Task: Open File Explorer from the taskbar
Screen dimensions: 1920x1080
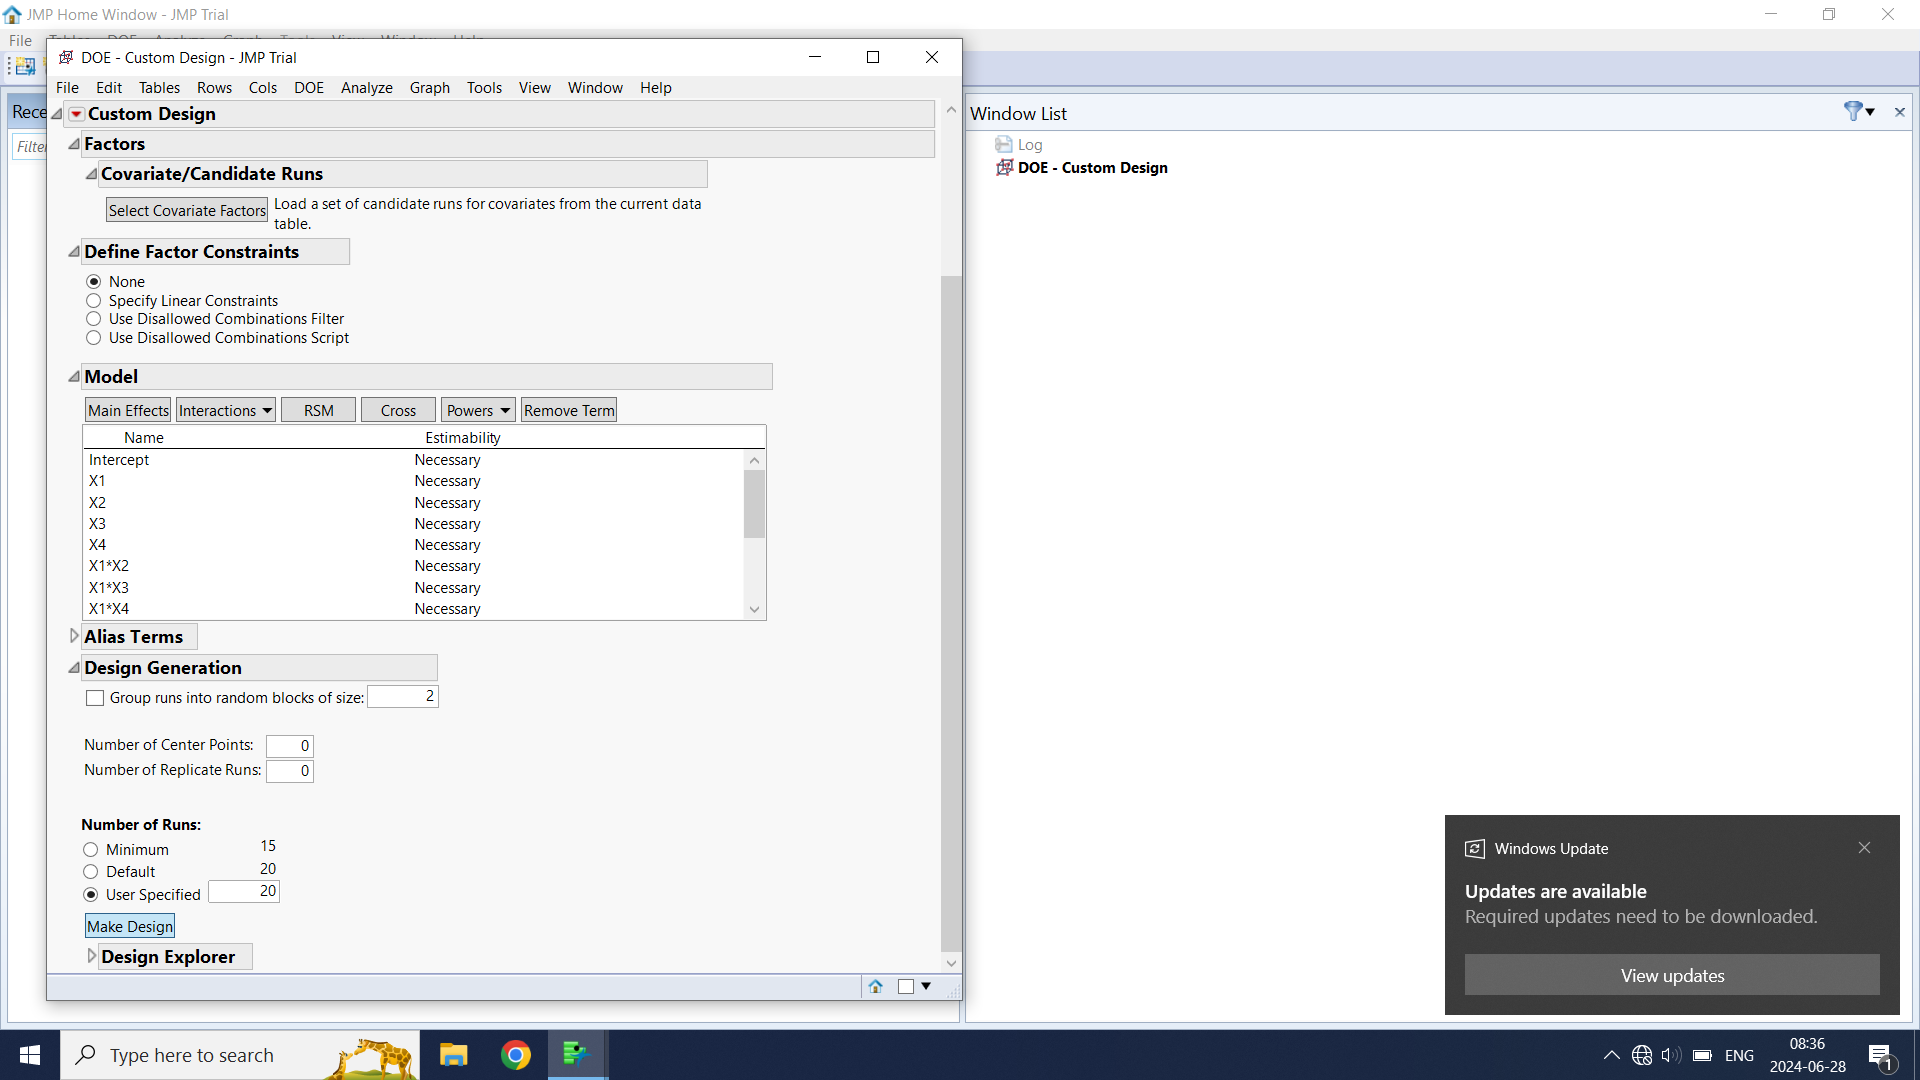Action: (x=453, y=1055)
